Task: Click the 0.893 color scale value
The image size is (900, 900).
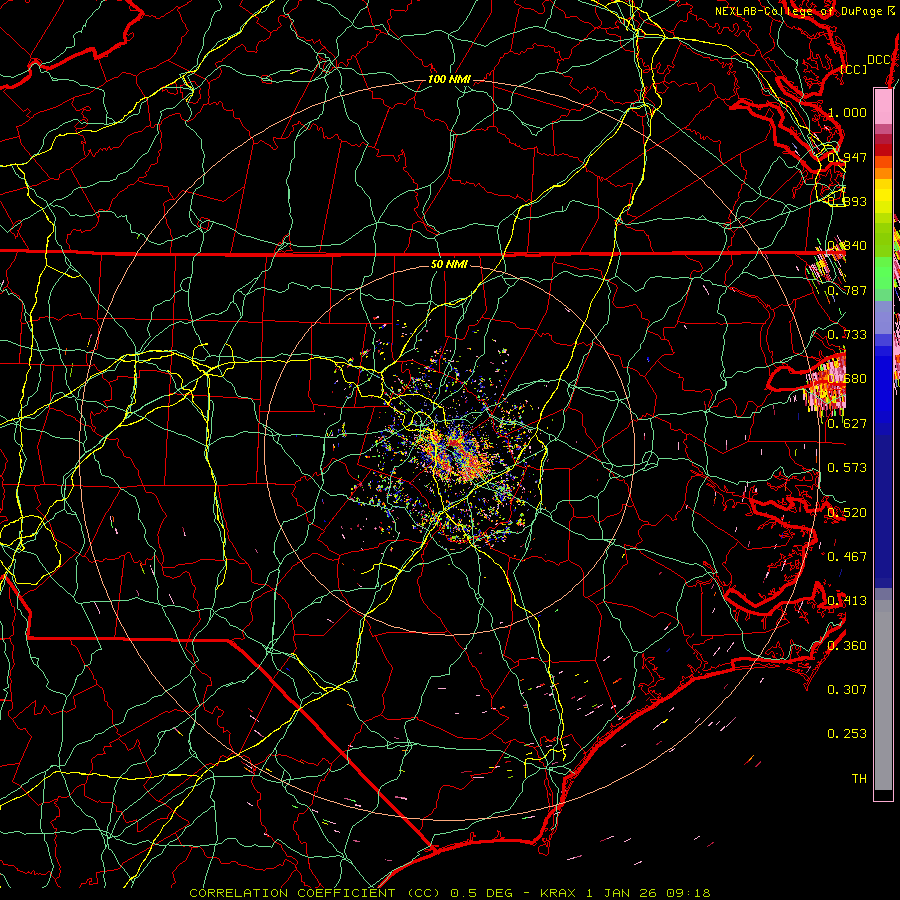Action: coord(847,201)
